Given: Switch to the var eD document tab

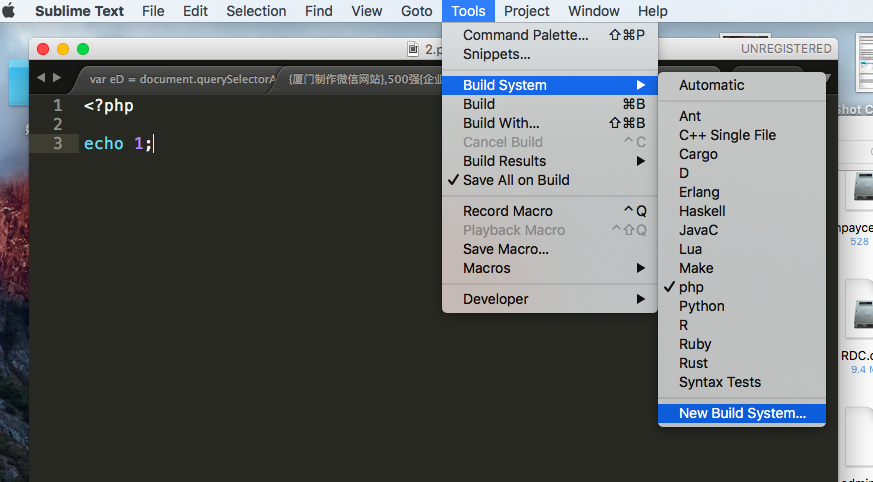Looking at the screenshot, I should (180, 79).
